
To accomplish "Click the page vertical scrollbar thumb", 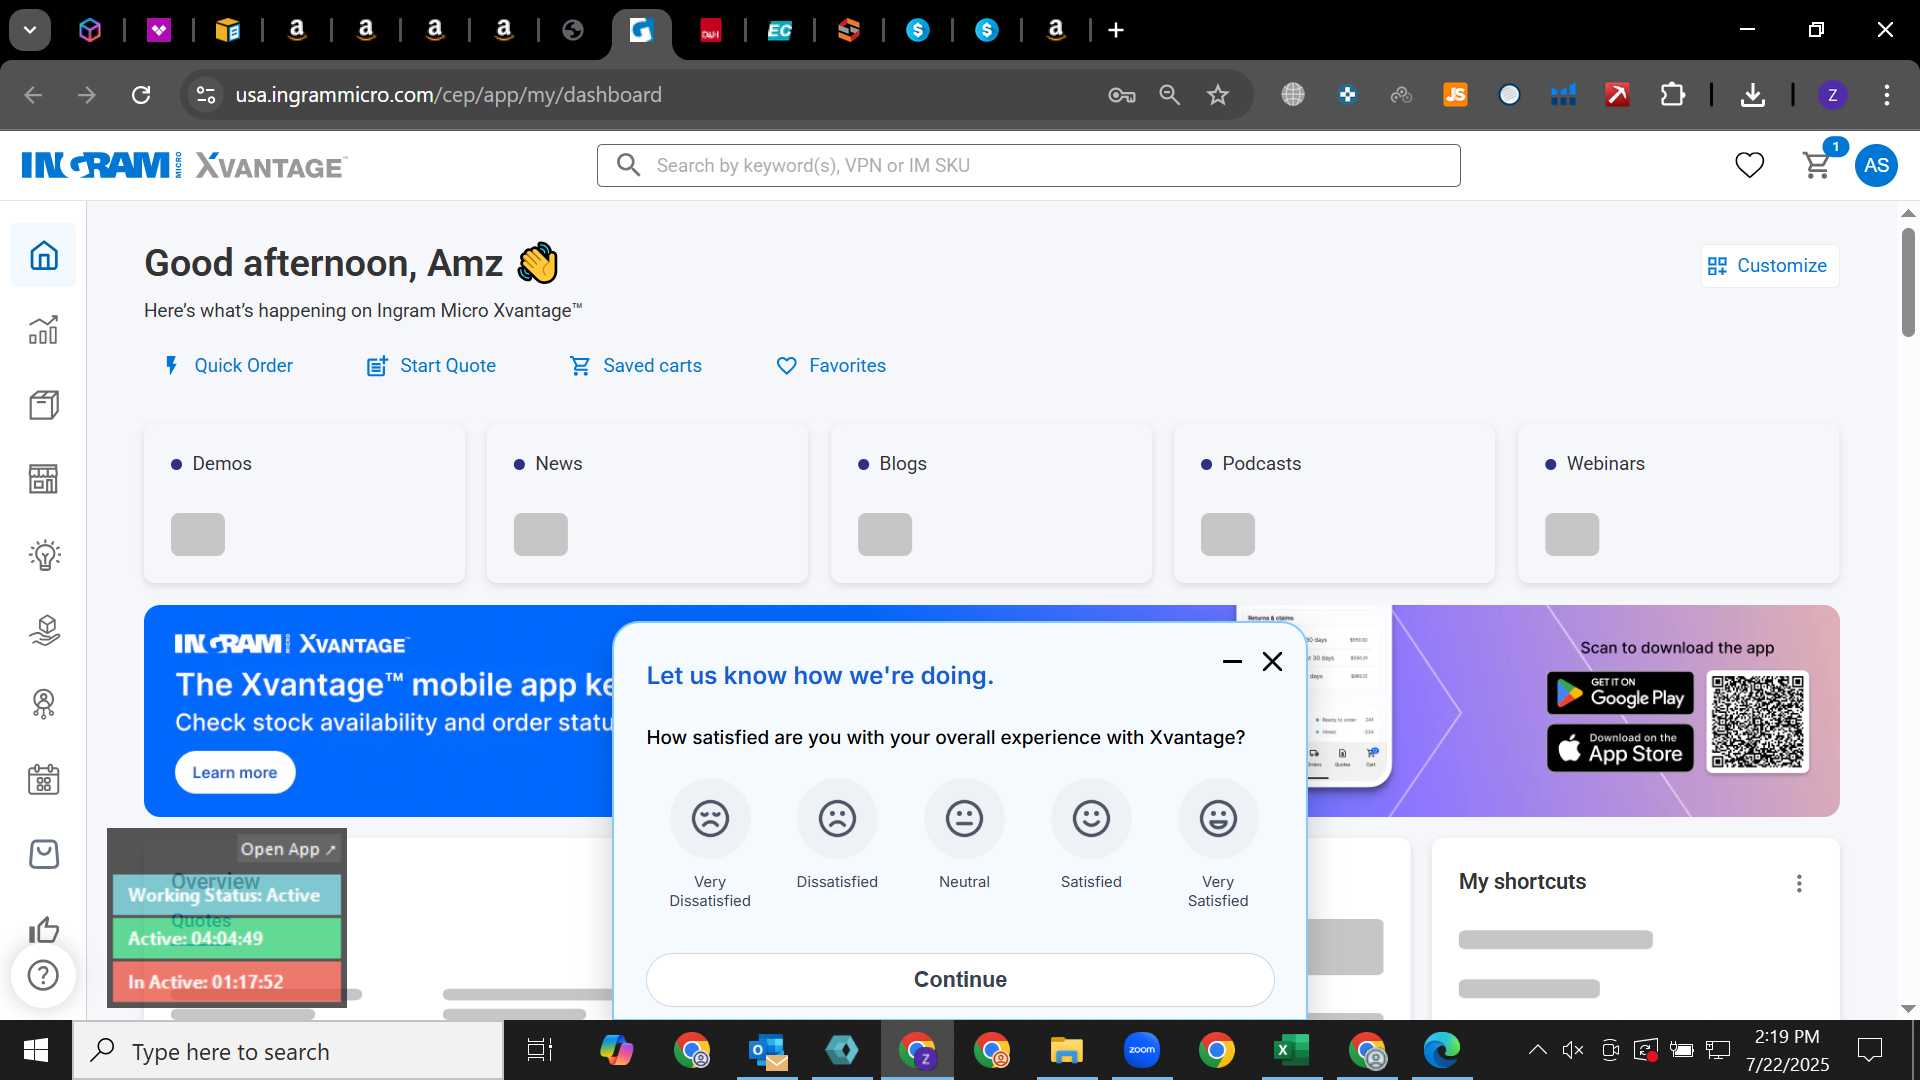I will click(1908, 282).
